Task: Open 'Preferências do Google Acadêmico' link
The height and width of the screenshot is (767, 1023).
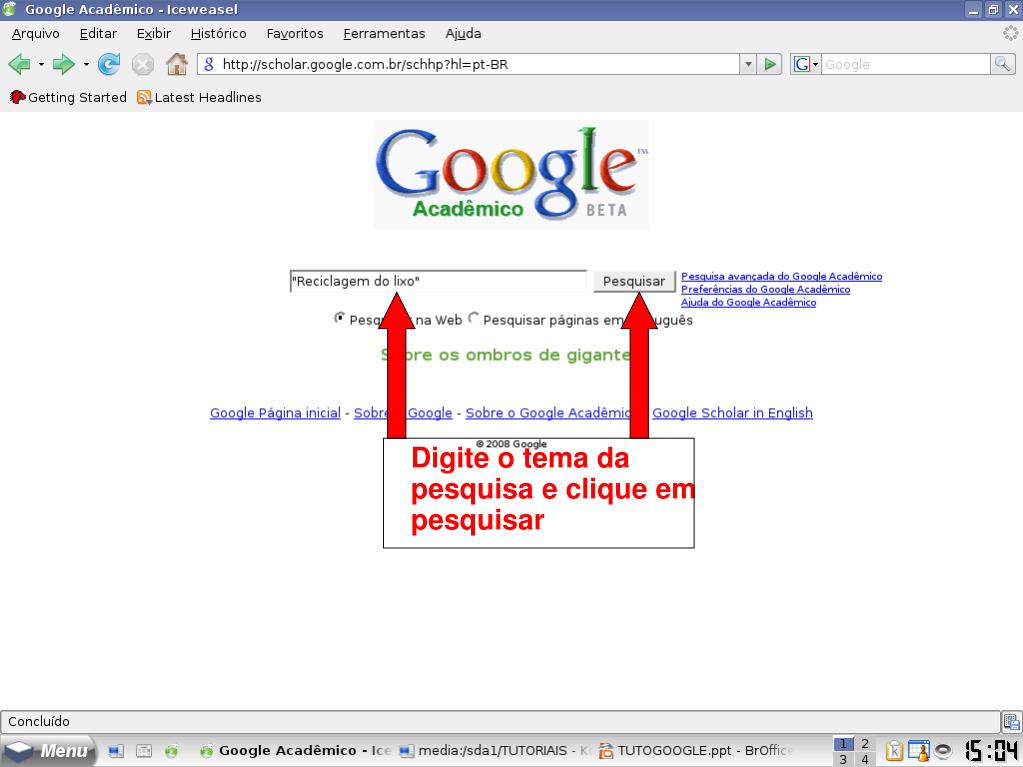Action: [766, 290]
